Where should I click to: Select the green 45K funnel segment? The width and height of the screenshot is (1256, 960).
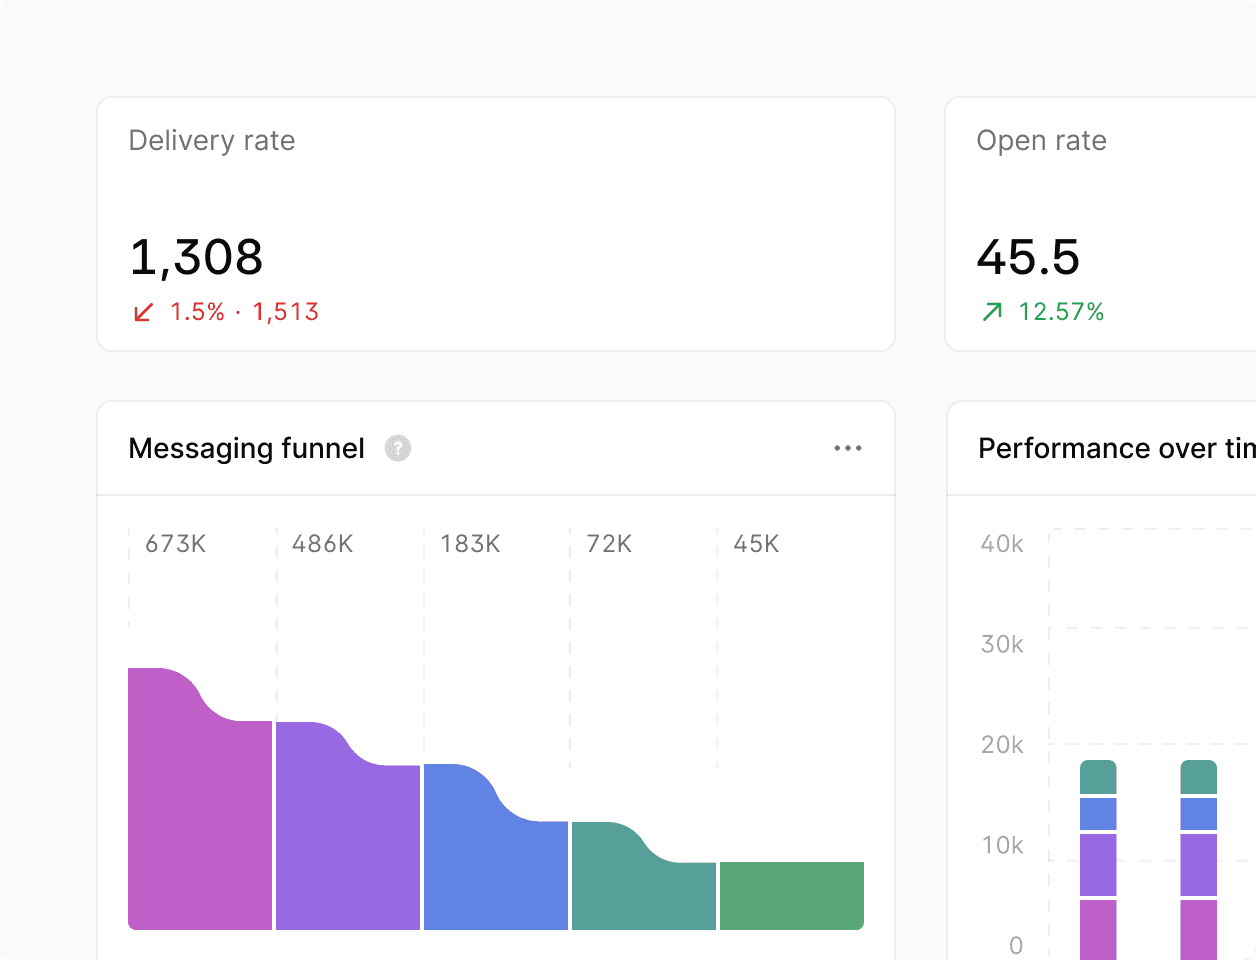tap(792, 896)
